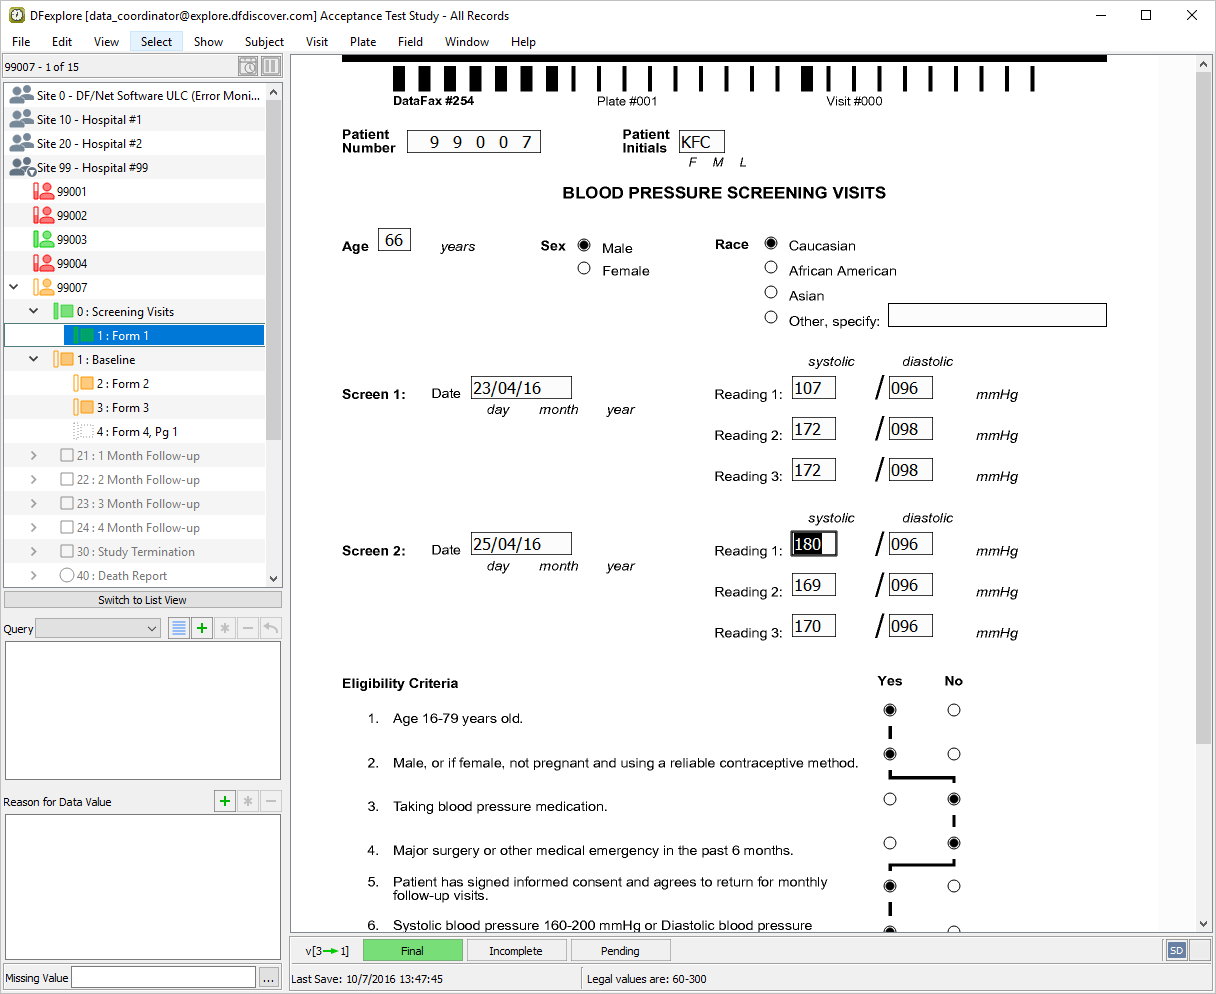Viewport: 1216px width, 994px height.
Task: Open the Plate menu
Action: [363, 42]
